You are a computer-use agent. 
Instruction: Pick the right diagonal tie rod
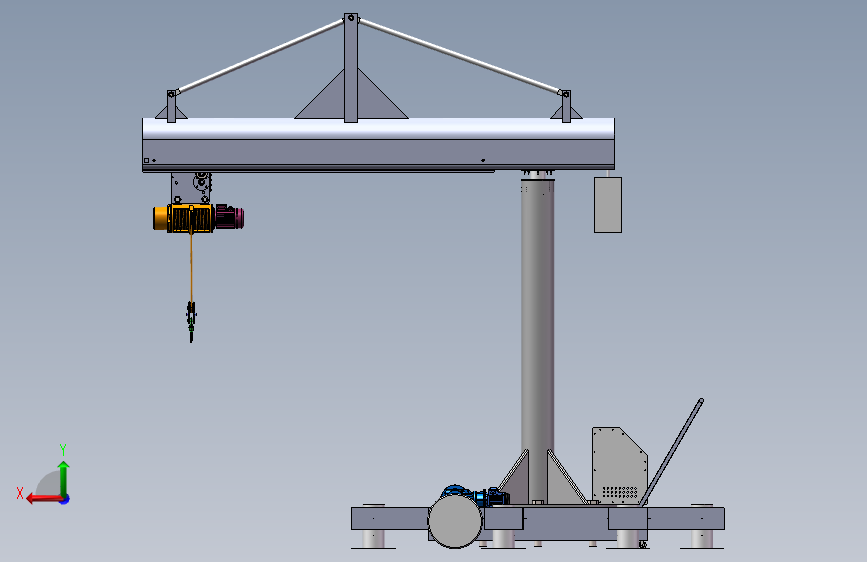coord(460,56)
